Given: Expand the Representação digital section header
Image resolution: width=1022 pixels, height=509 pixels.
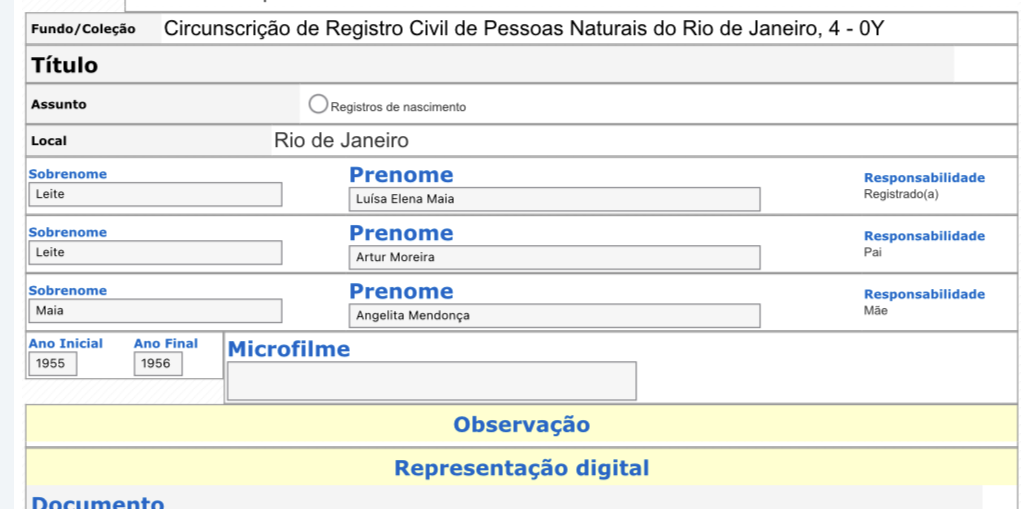Looking at the screenshot, I should click(521, 468).
